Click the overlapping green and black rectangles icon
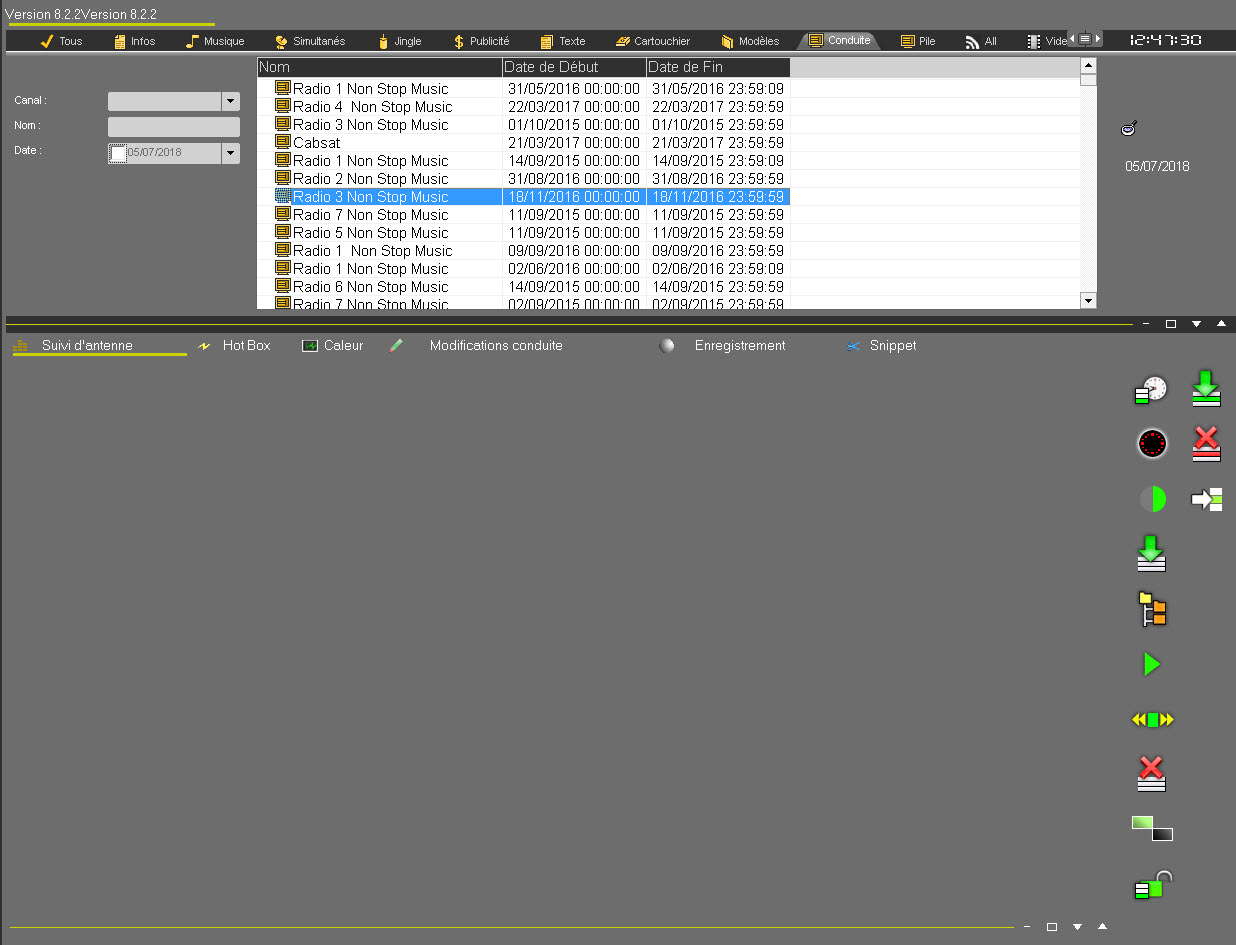 pos(1152,828)
